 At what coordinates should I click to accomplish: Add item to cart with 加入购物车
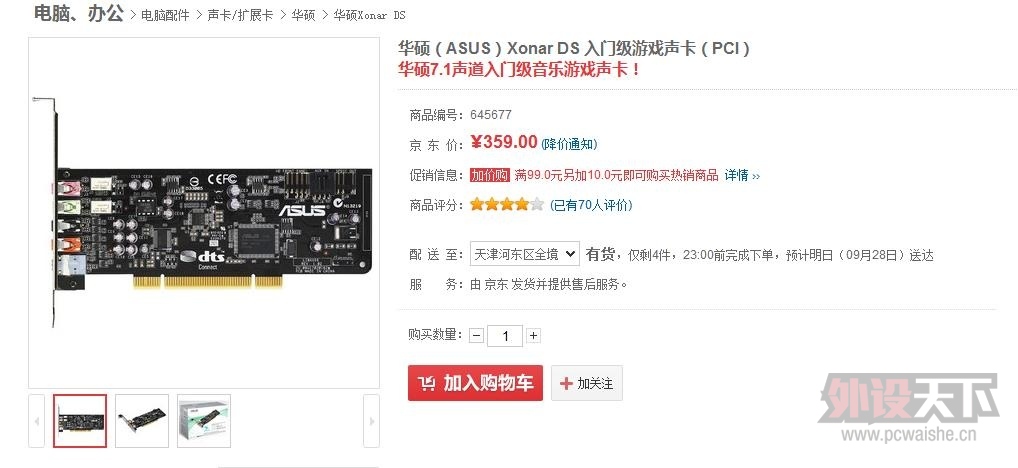pos(475,383)
